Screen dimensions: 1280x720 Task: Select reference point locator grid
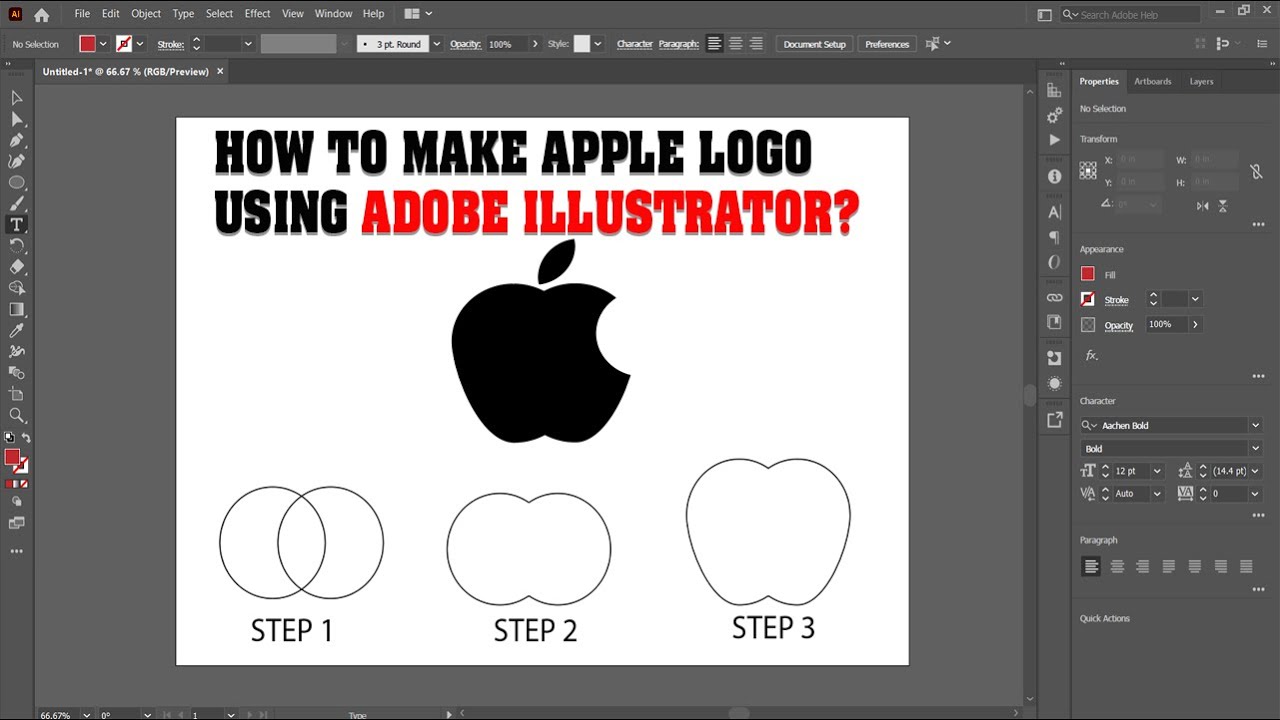point(1088,171)
